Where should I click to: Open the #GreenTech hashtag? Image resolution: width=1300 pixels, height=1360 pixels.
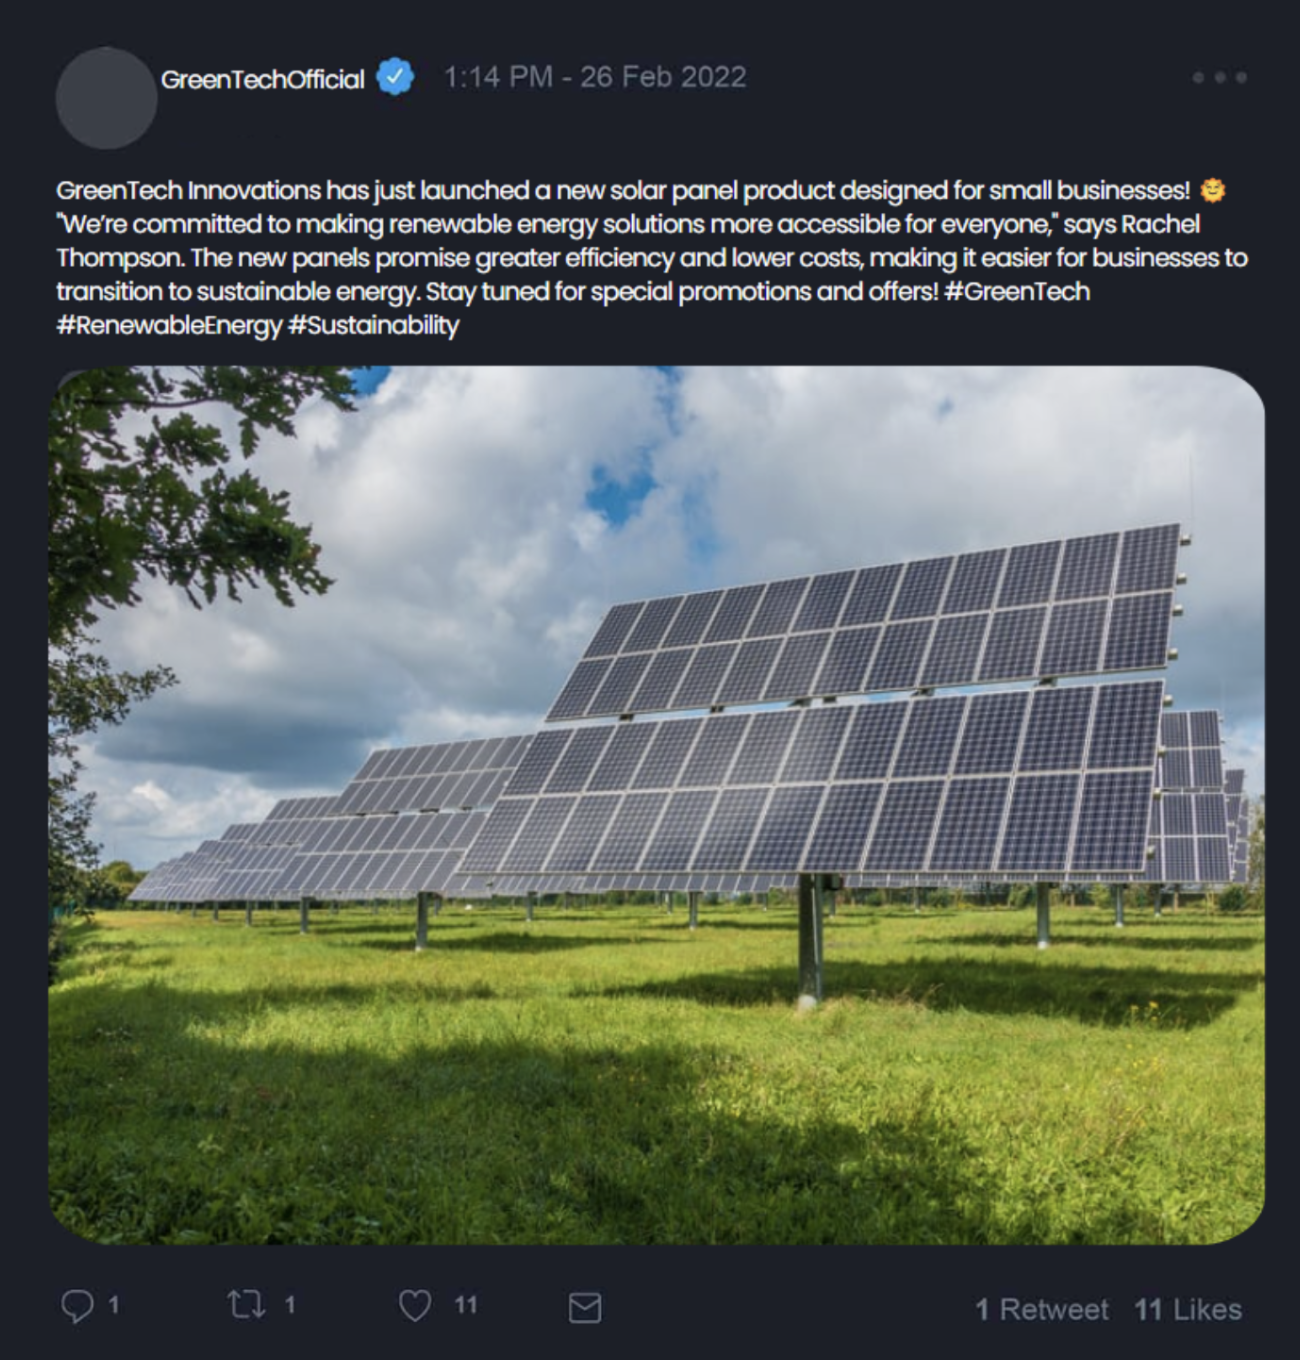(x=1016, y=292)
